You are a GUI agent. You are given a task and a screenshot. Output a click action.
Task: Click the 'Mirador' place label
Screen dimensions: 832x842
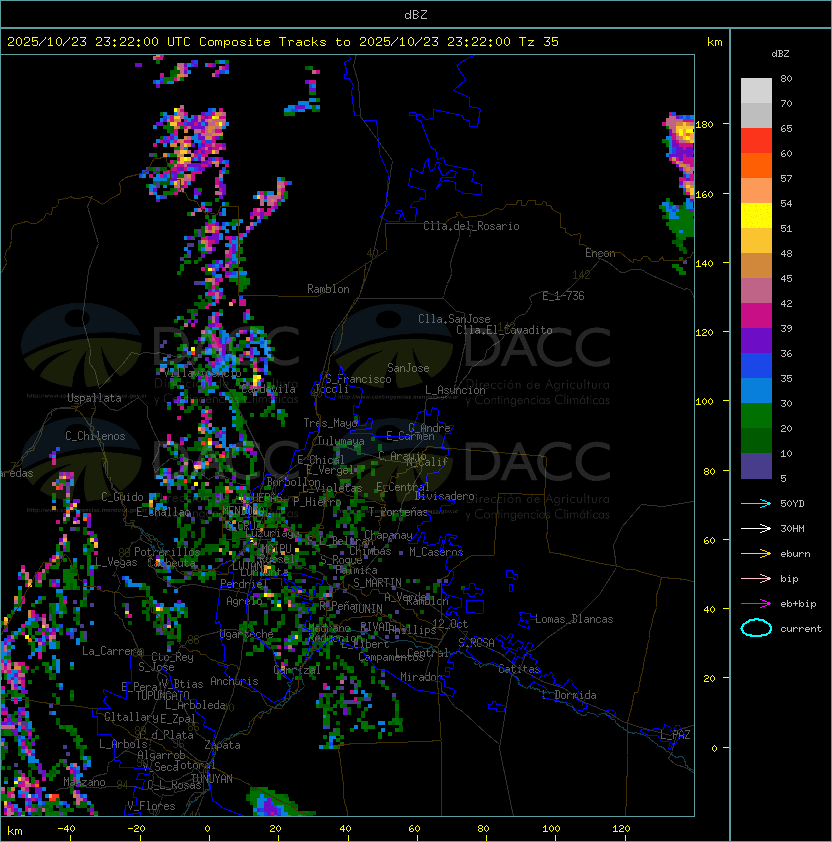tap(421, 677)
